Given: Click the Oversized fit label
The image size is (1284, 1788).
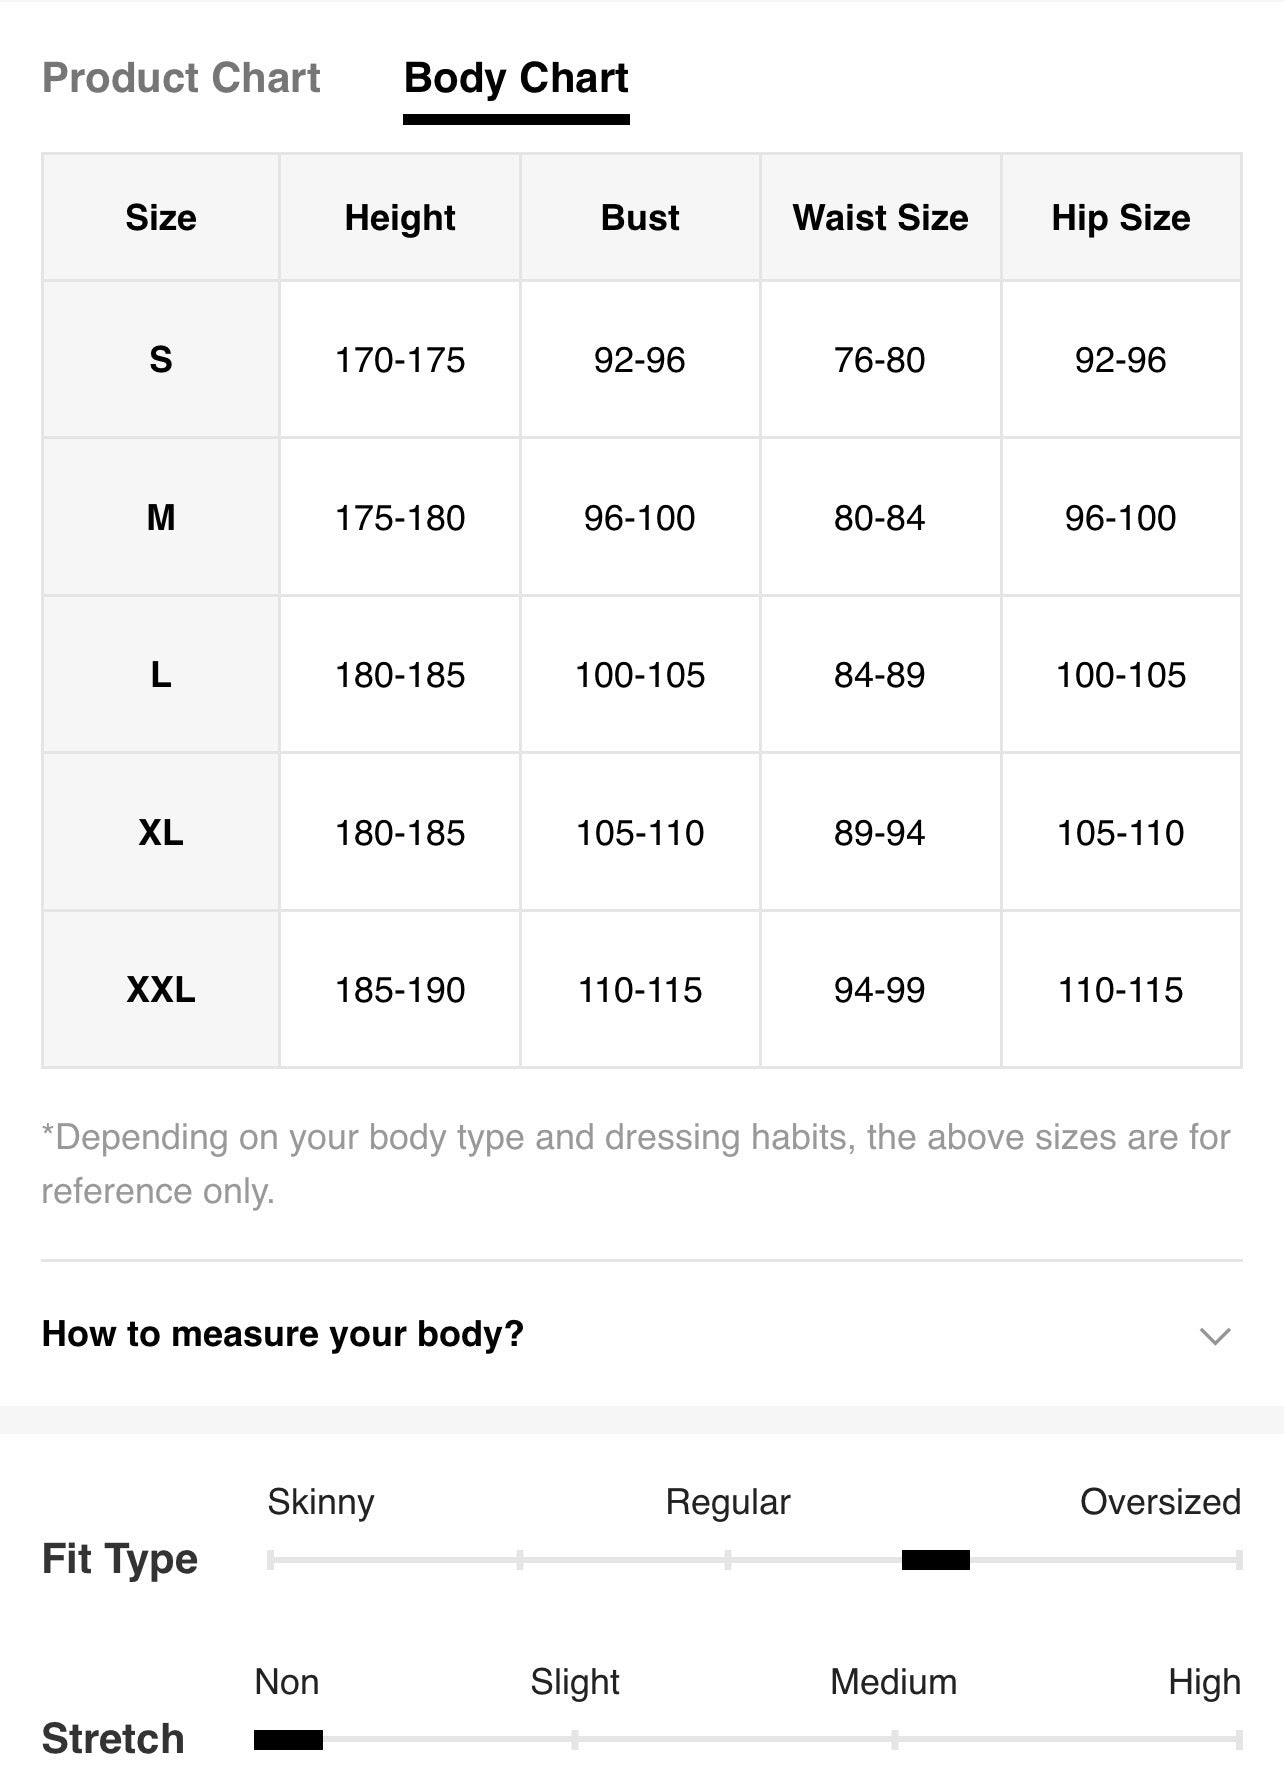Looking at the screenshot, I should click(x=1160, y=1502).
